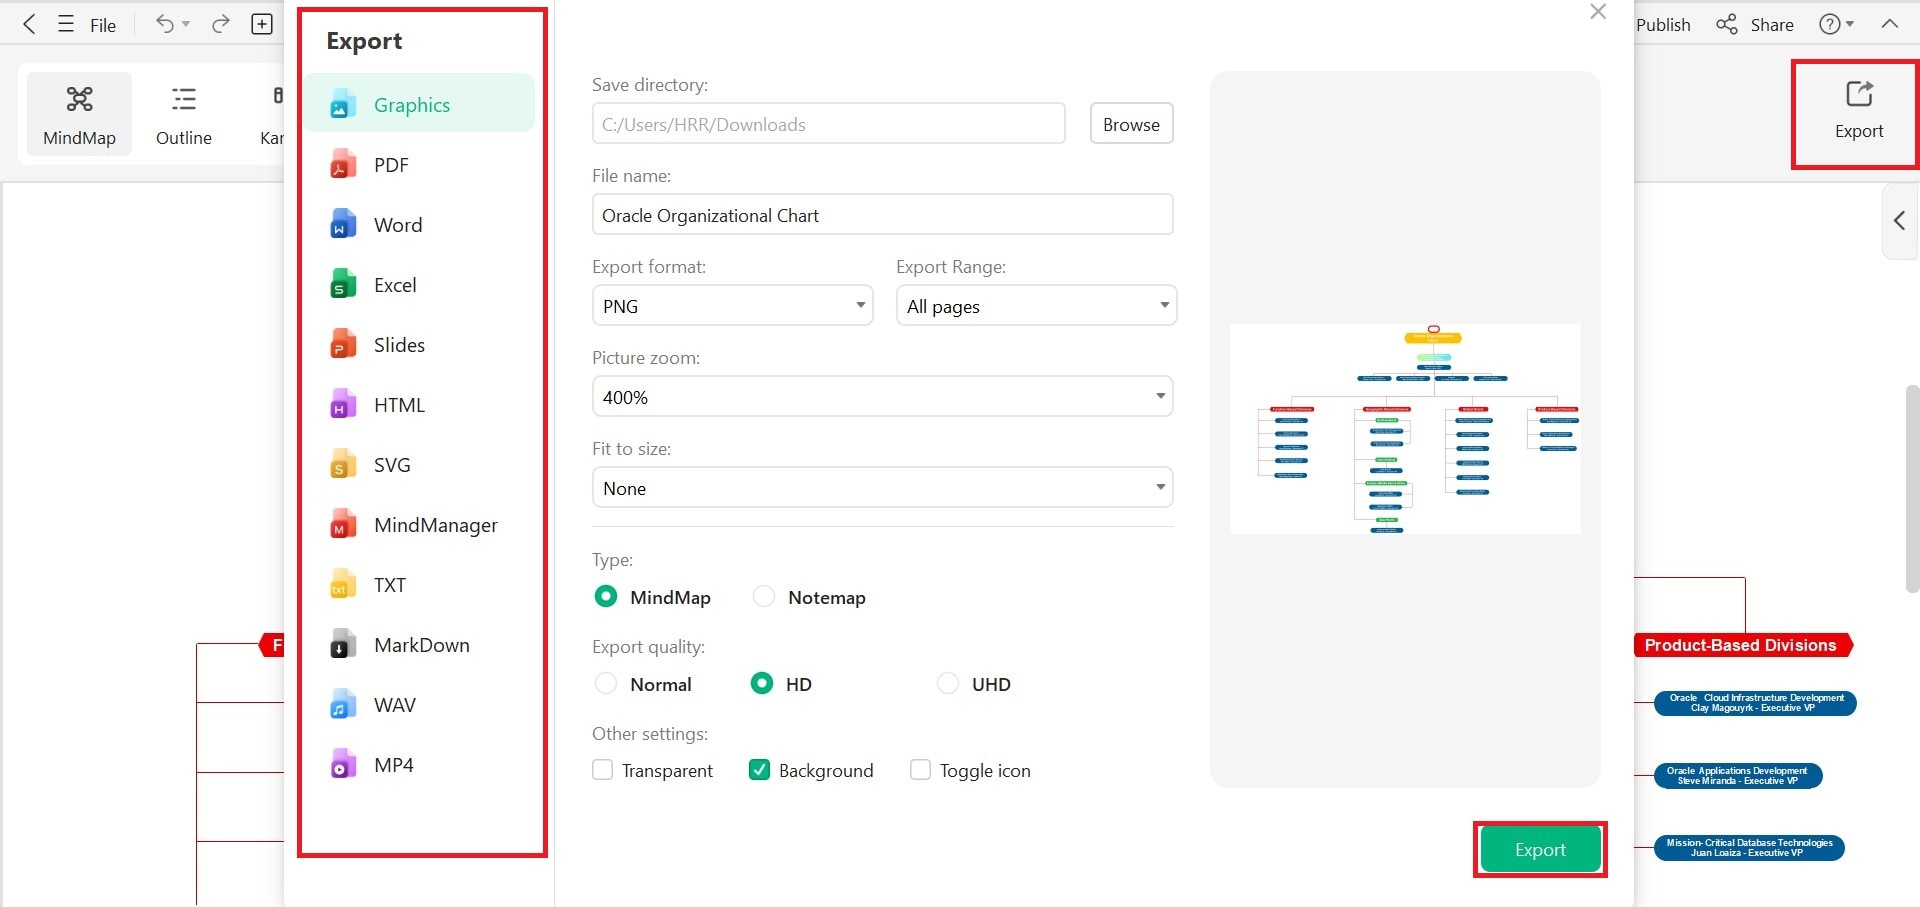
Task: Open the Export Range dropdown
Action: click(x=1036, y=306)
